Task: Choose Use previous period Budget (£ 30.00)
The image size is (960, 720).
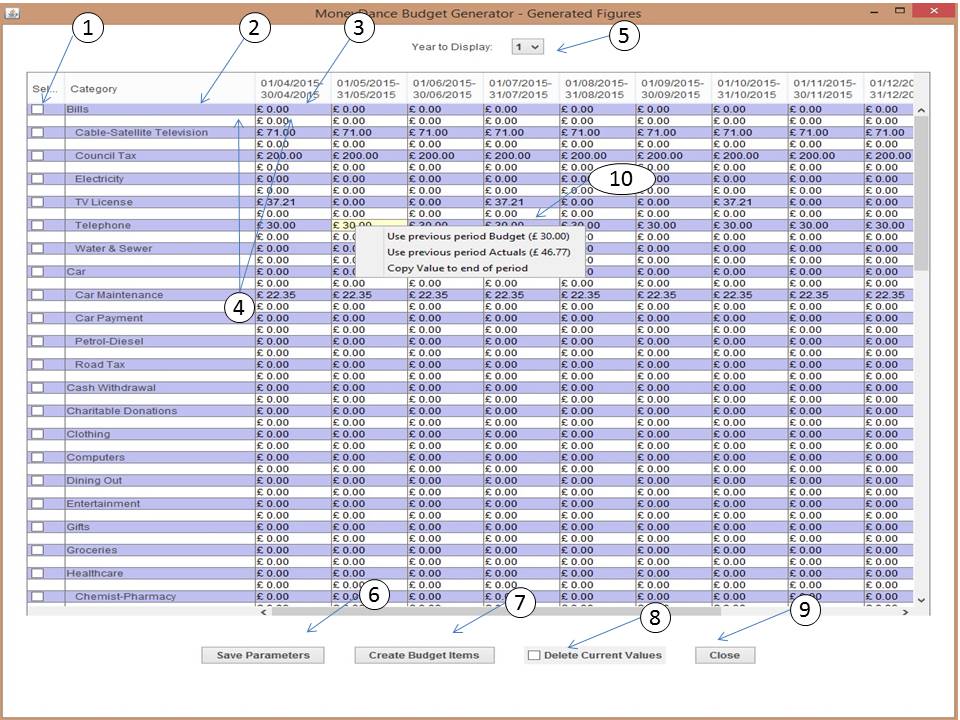Action: point(478,236)
